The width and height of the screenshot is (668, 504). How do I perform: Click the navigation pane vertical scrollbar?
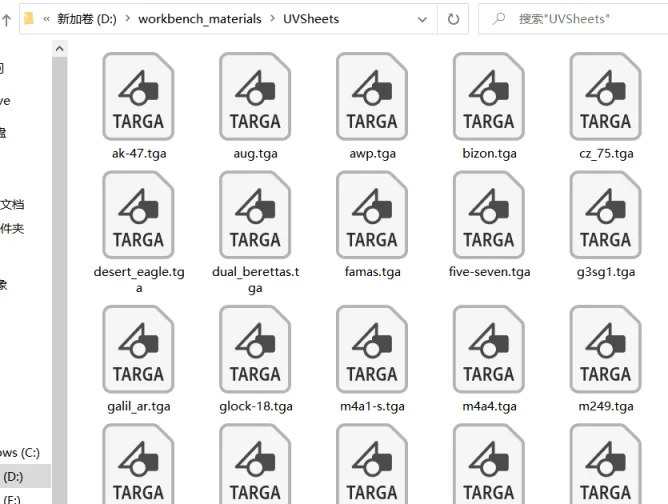[60, 280]
